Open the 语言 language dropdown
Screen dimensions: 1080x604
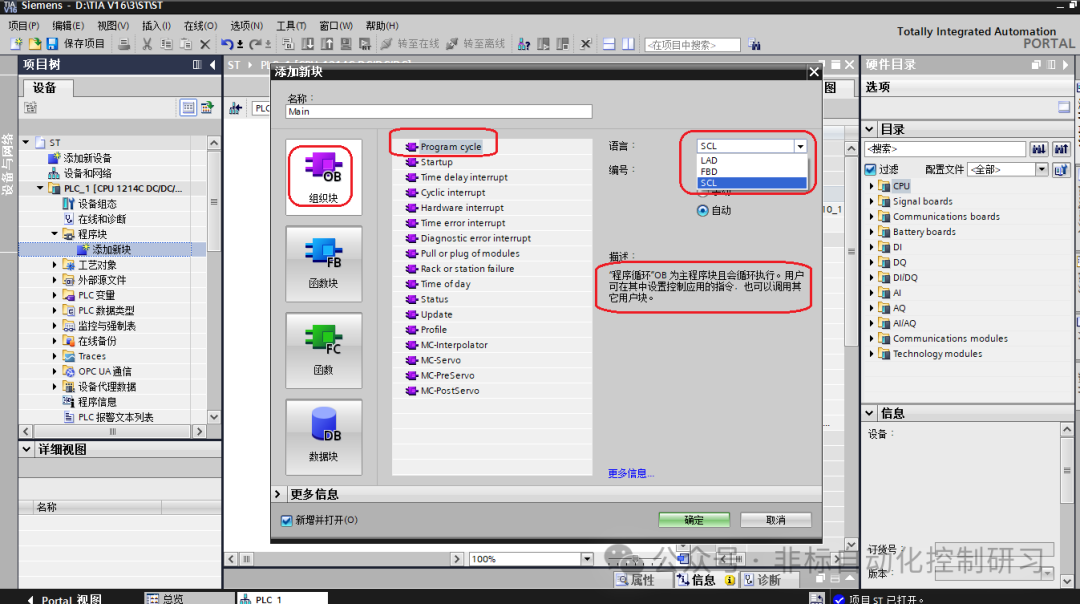coord(800,145)
